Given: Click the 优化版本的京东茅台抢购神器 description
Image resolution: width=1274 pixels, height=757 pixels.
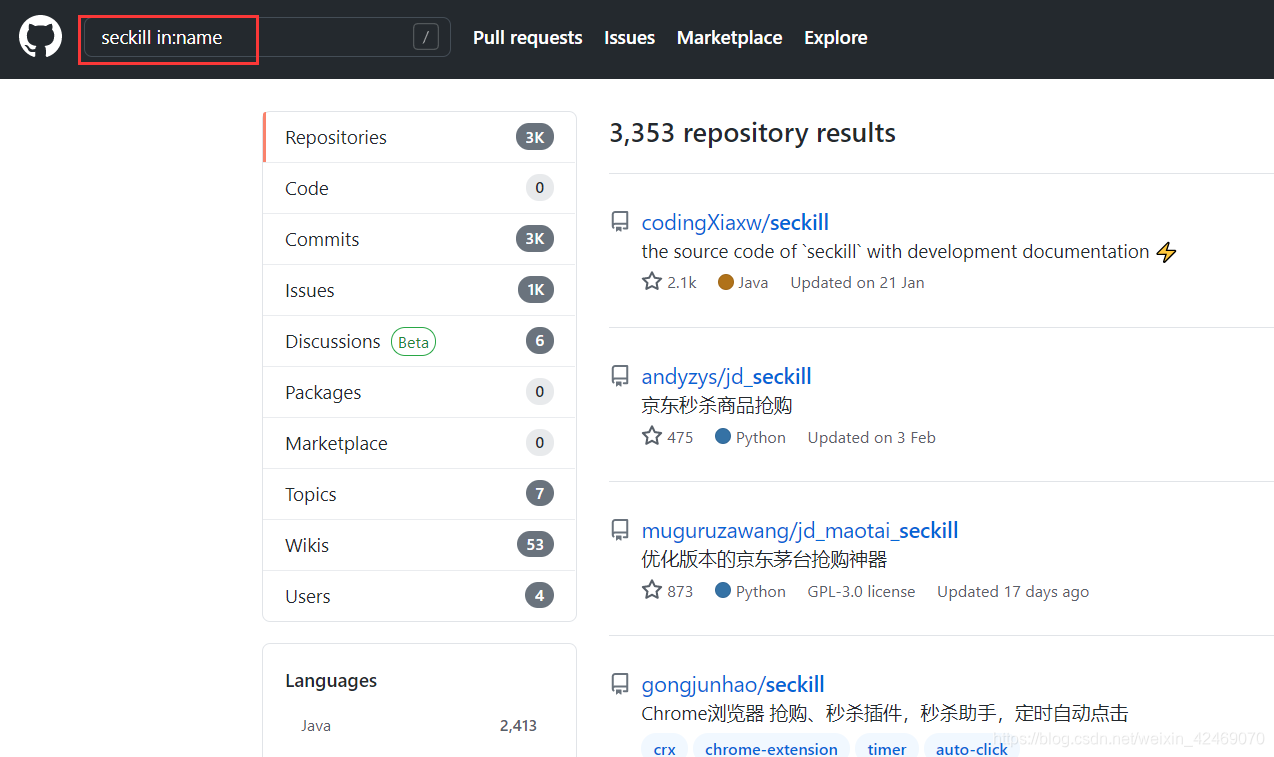Looking at the screenshot, I should pyautogui.click(x=764, y=559).
